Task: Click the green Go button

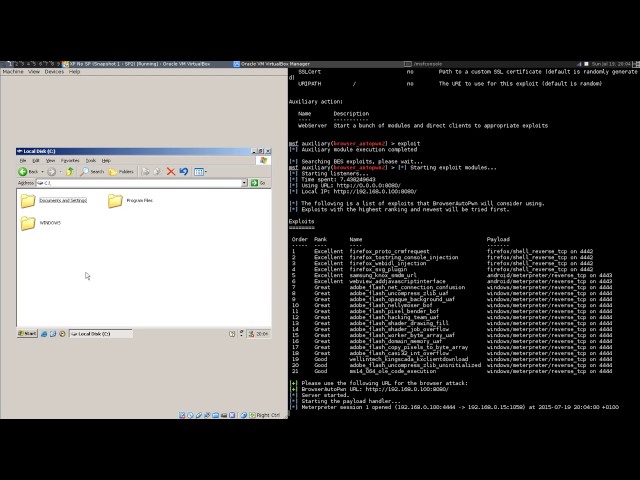Action: click(x=258, y=183)
